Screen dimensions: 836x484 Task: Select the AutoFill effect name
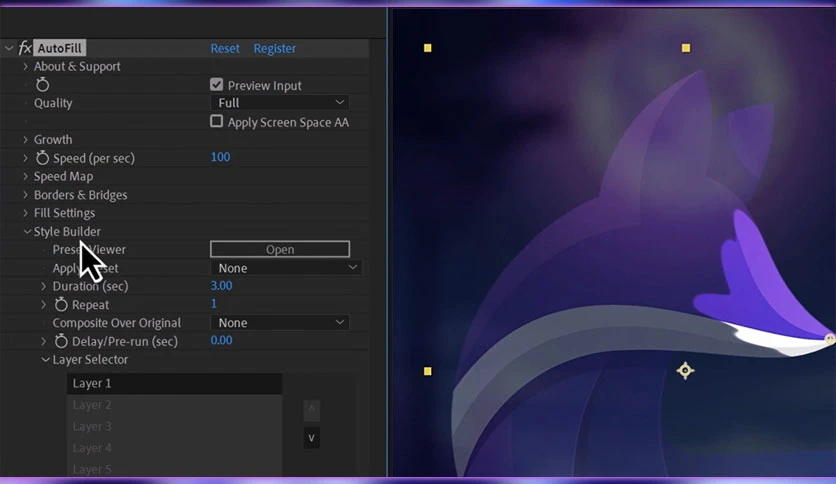tap(59, 48)
